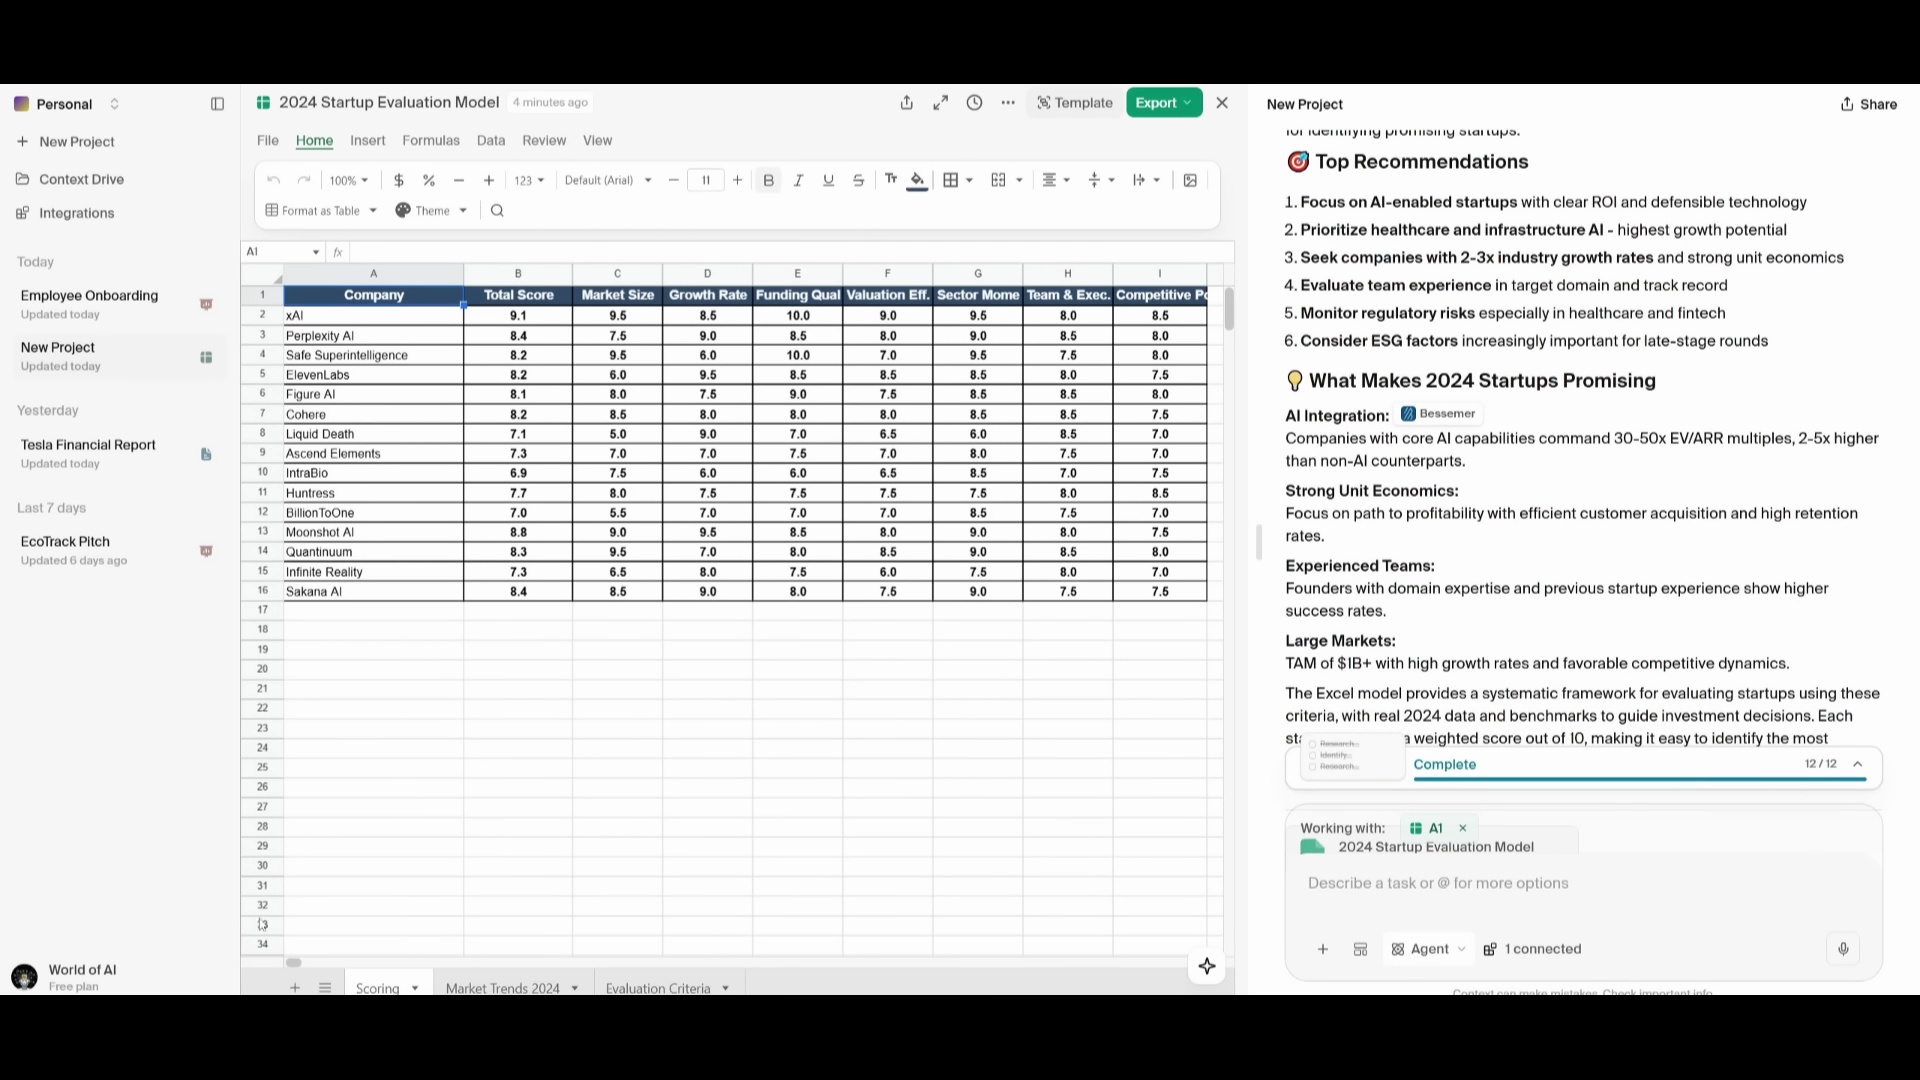Open the Theme palette menu
The height and width of the screenshot is (1080, 1920).
coord(431,211)
